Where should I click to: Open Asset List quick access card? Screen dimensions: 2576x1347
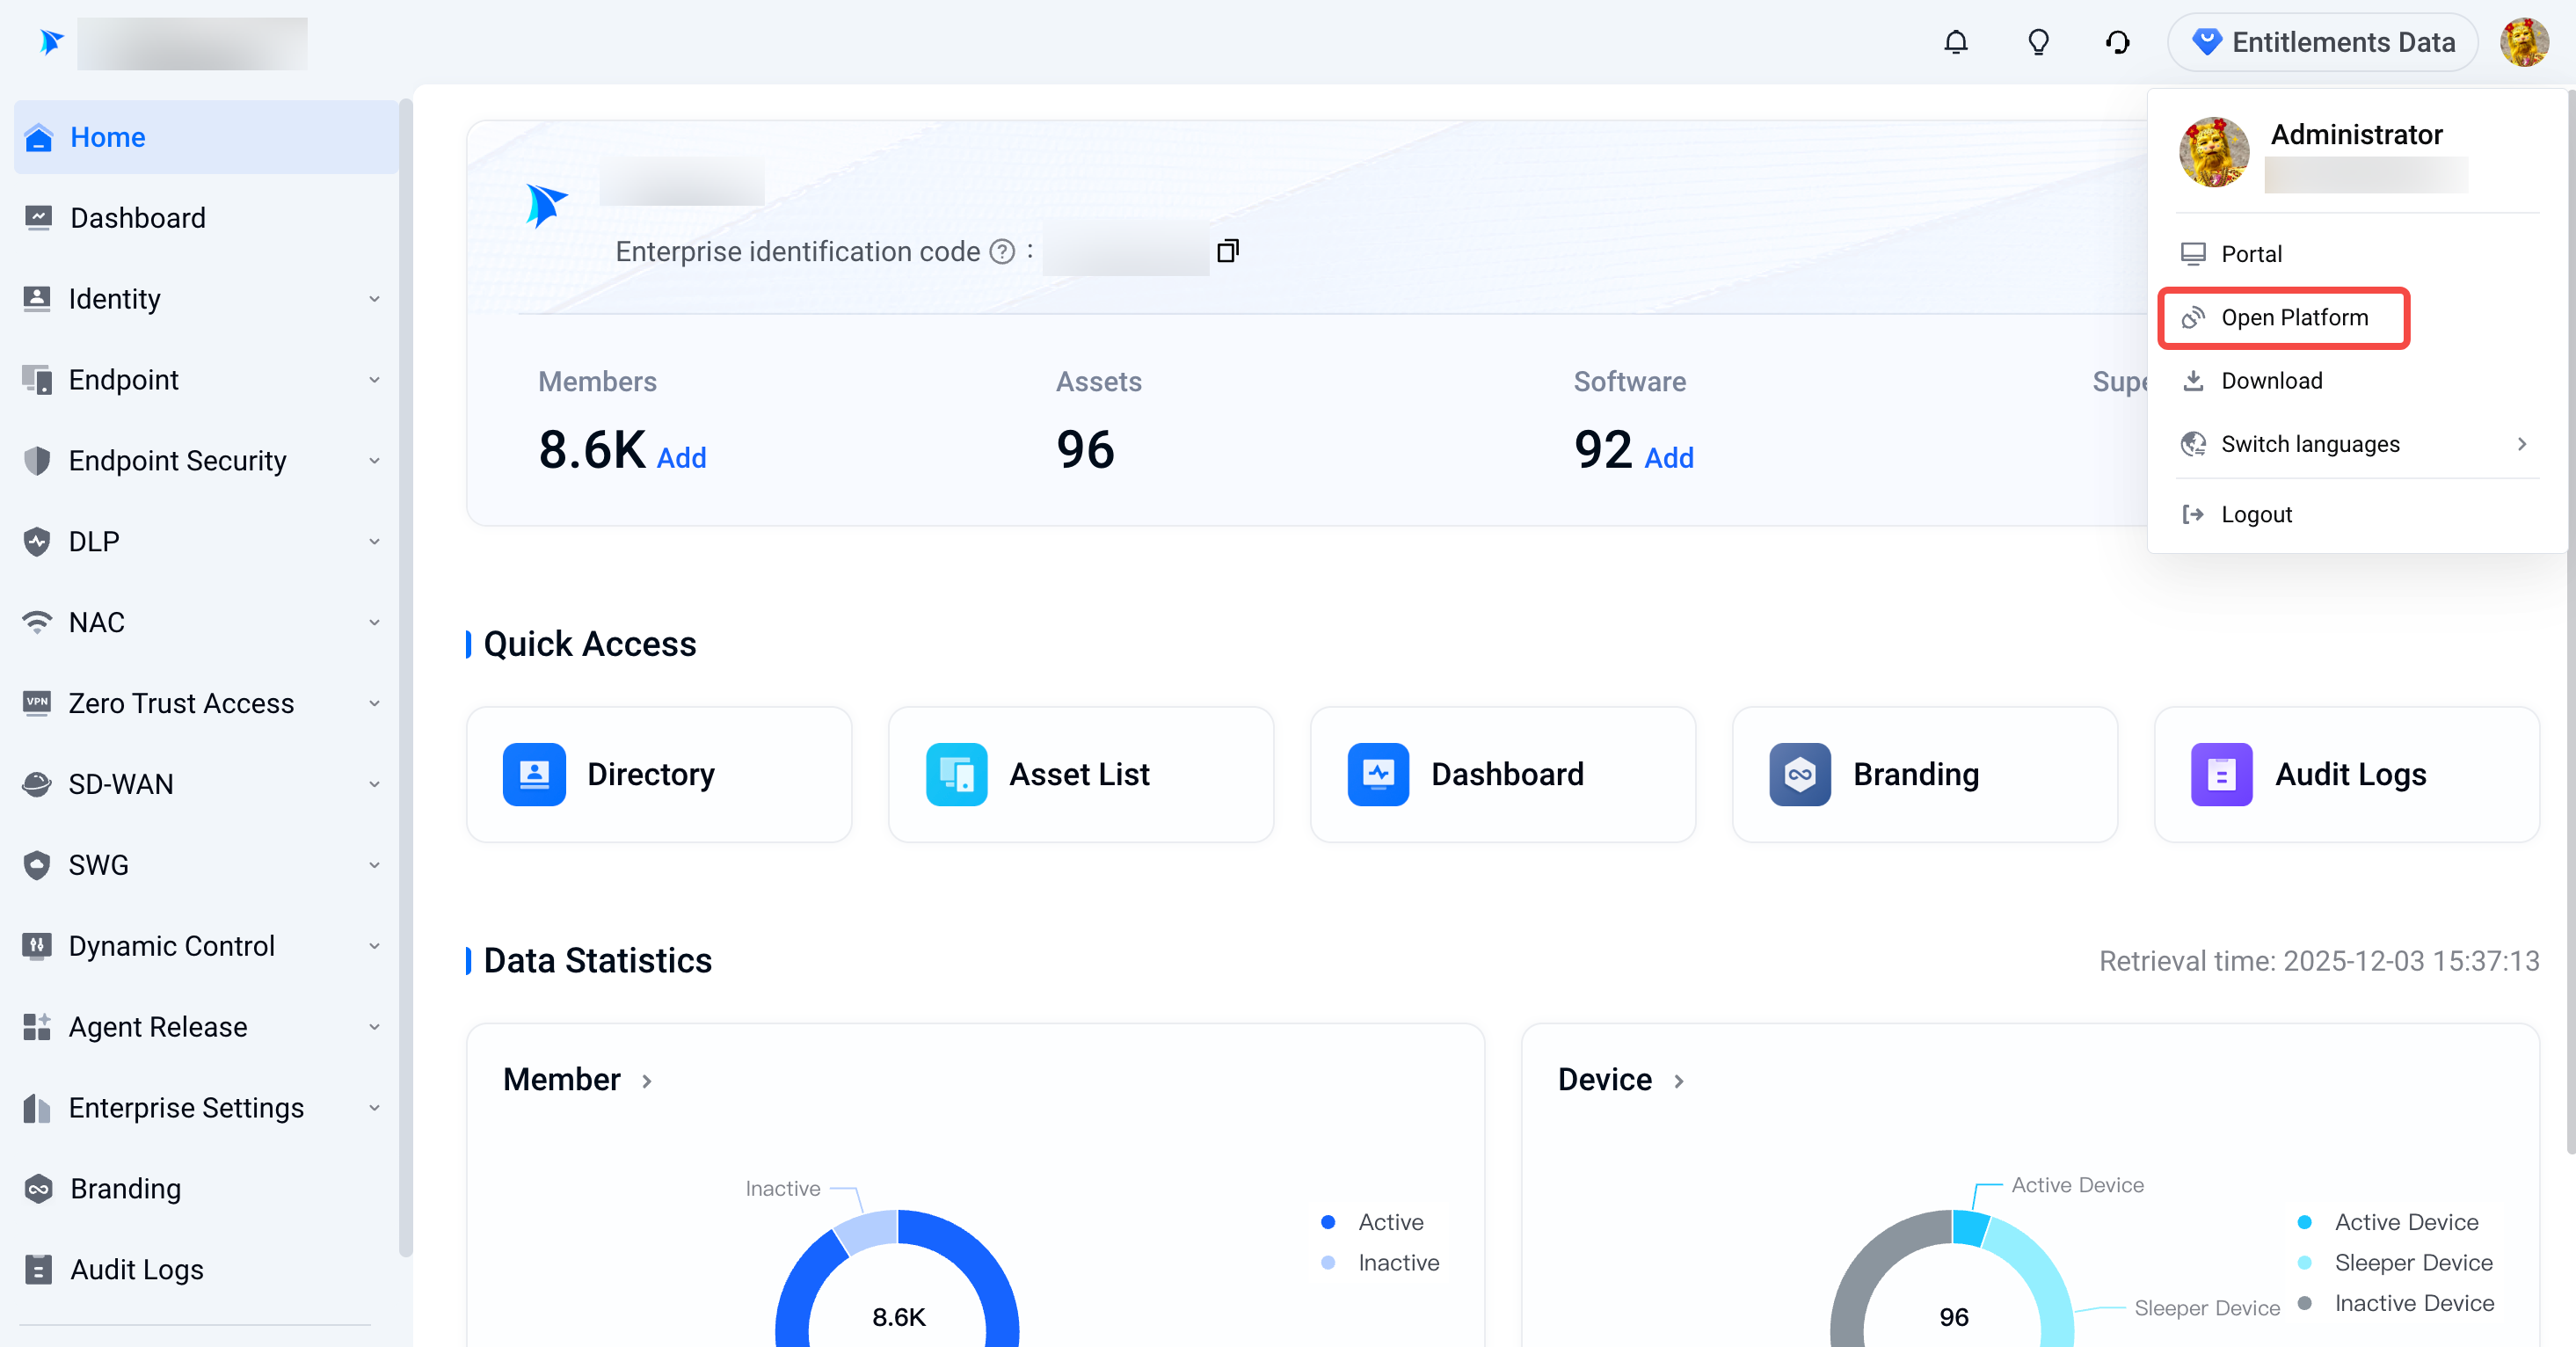coord(1080,774)
